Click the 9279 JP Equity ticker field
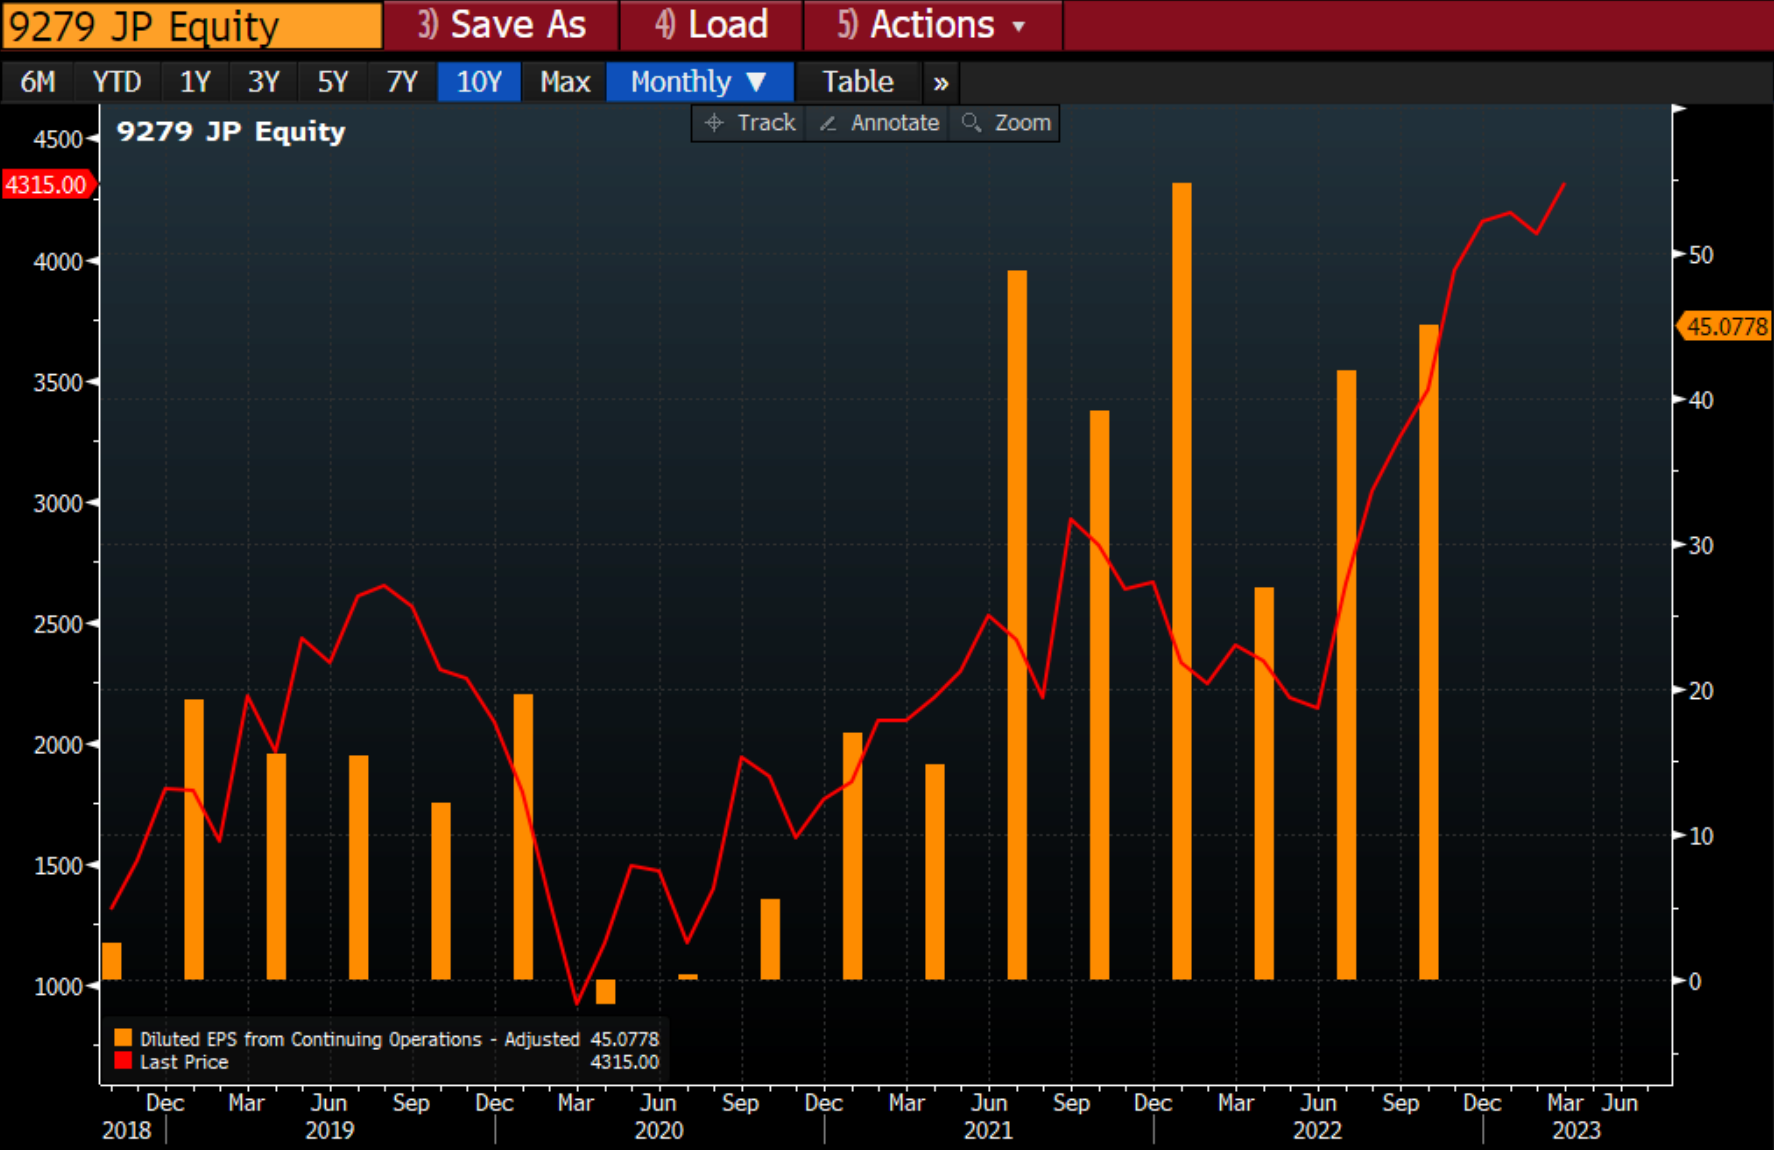The height and width of the screenshot is (1150, 1774). tap(192, 26)
